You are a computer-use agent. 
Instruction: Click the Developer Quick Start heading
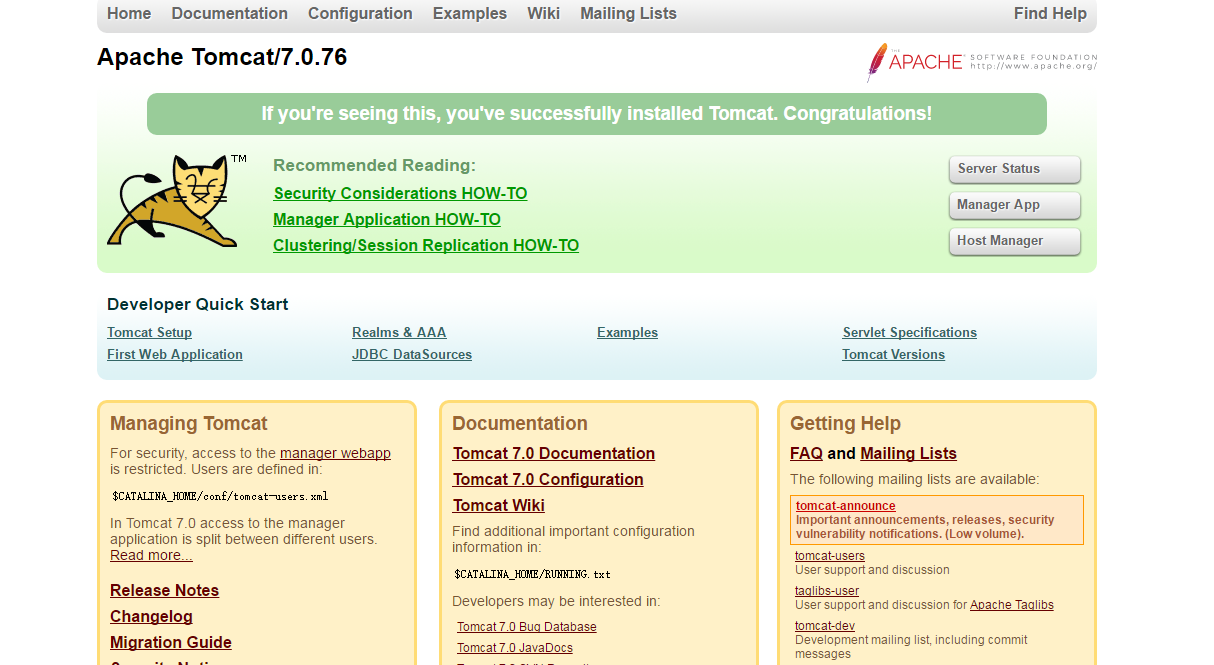(x=198, y=305)
